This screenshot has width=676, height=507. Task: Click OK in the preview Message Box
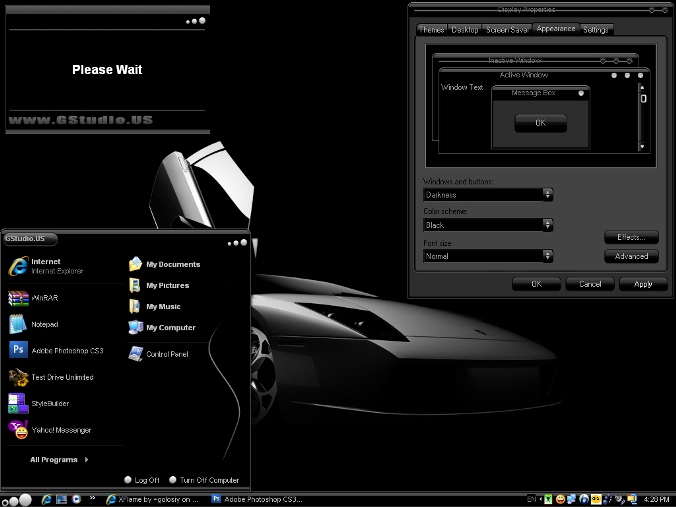coord(541,123)
